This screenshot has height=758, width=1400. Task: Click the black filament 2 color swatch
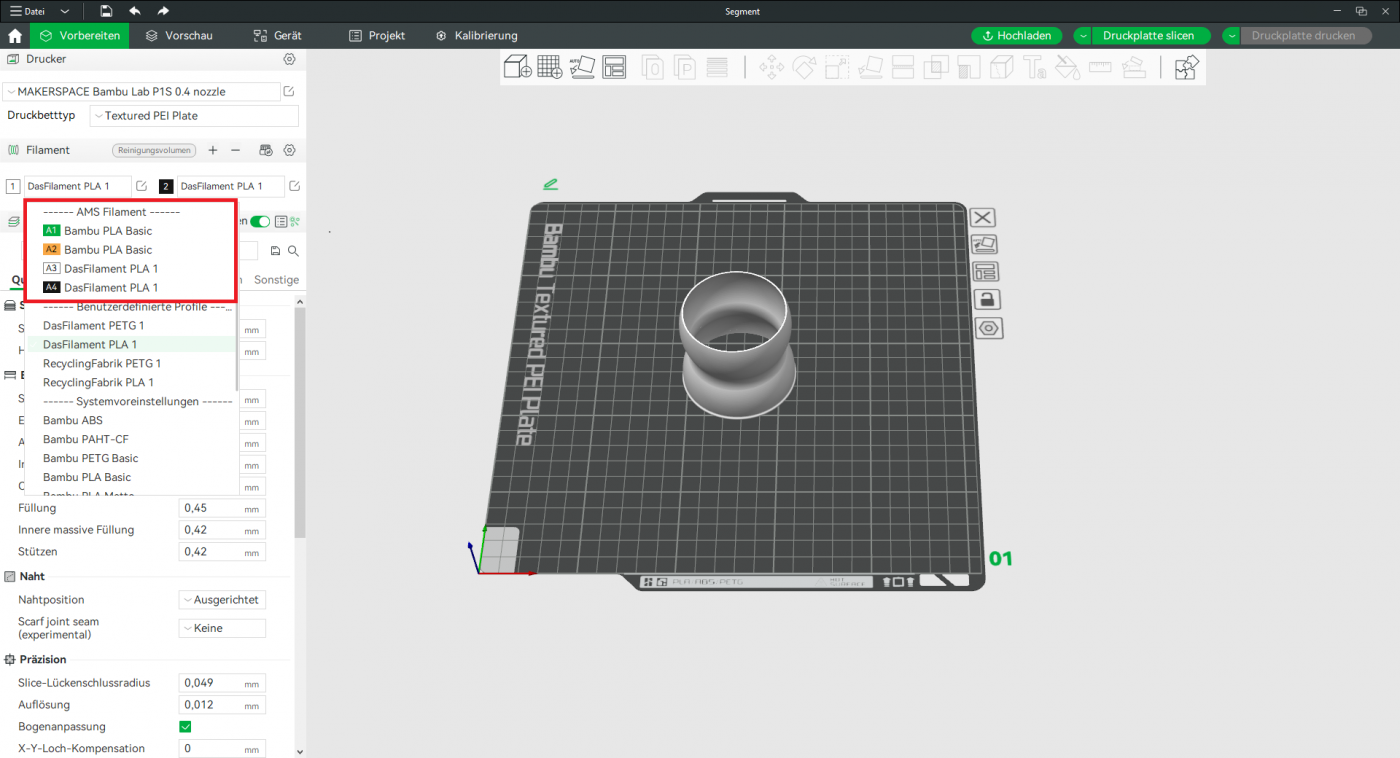[x=166, y=187]
